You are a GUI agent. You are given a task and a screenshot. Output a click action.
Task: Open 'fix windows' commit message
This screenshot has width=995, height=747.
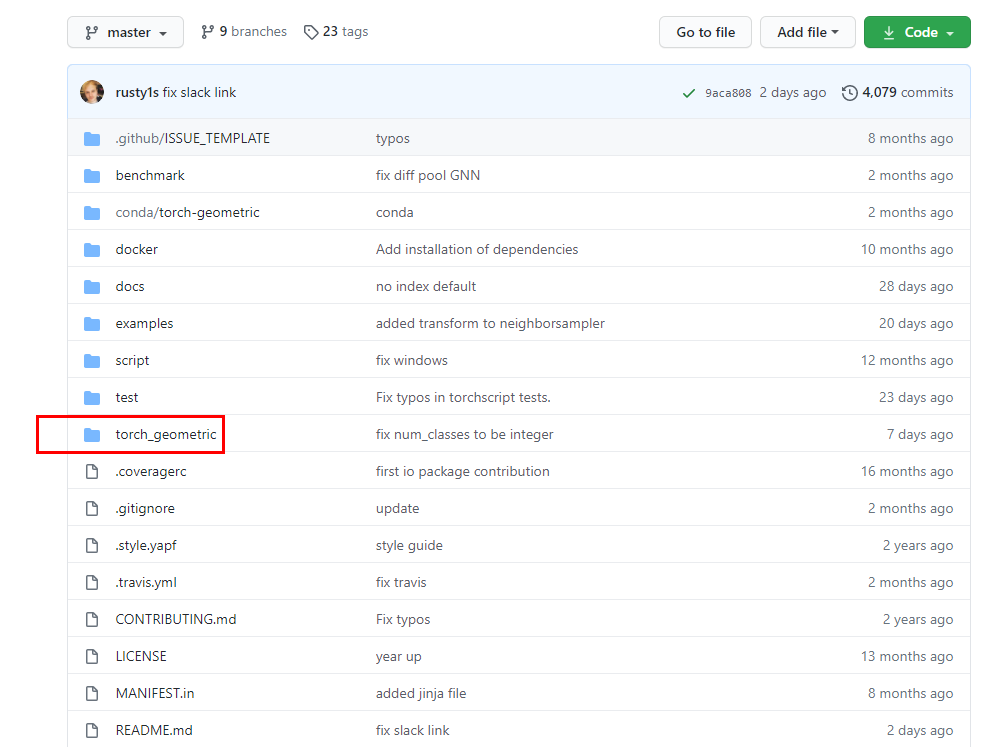coord(411,360)
